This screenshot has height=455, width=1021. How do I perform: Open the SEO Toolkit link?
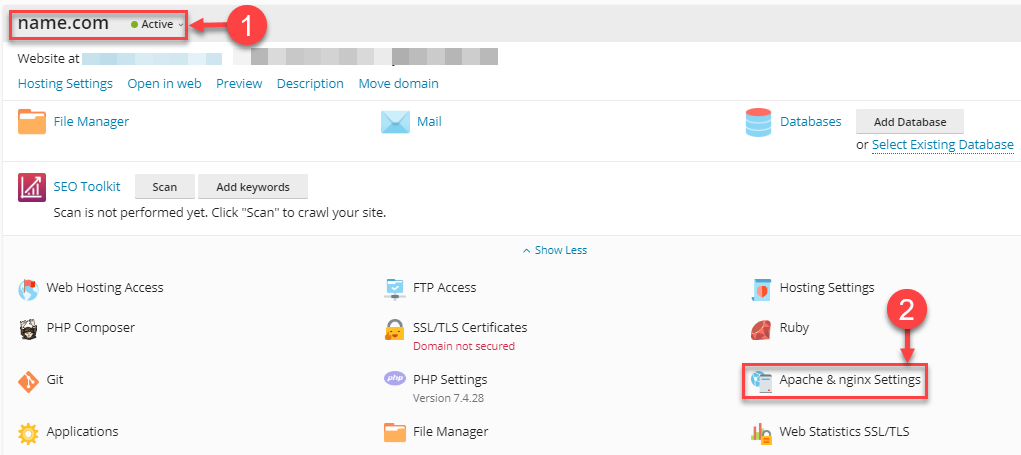coord(87,186)
